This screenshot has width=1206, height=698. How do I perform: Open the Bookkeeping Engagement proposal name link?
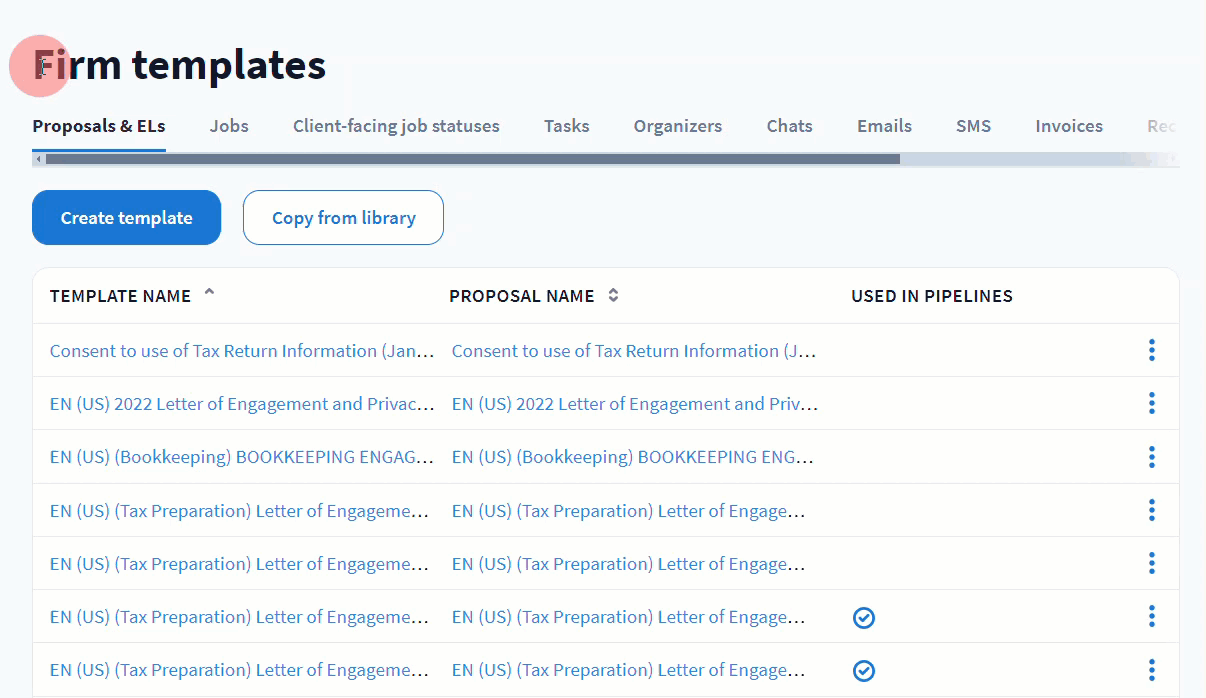[x=634, y=457]
